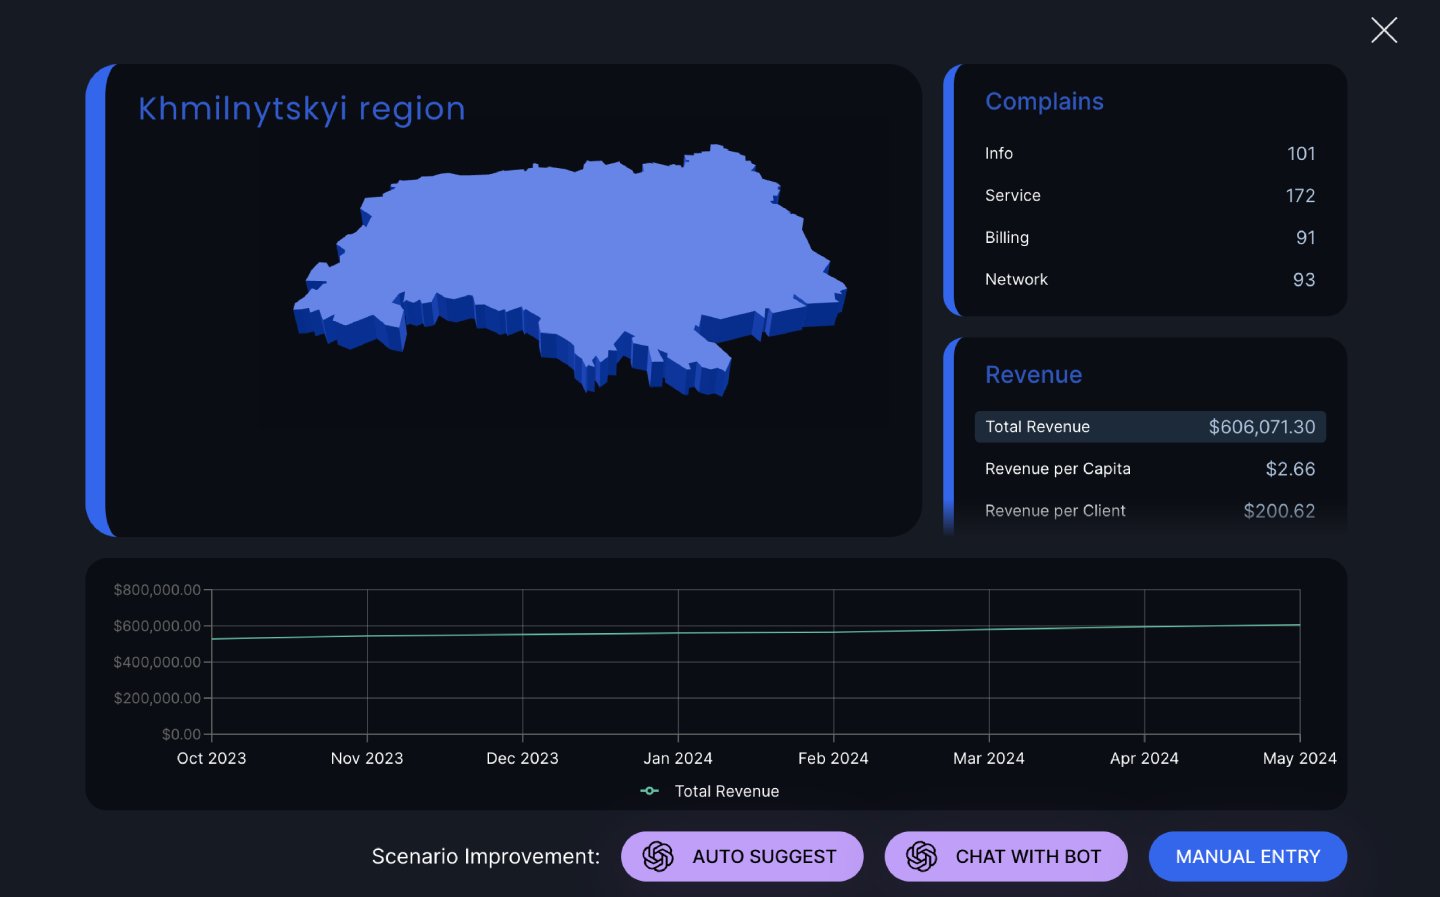Click the Total Revenue legend marker below the chart

click(649, 790)
